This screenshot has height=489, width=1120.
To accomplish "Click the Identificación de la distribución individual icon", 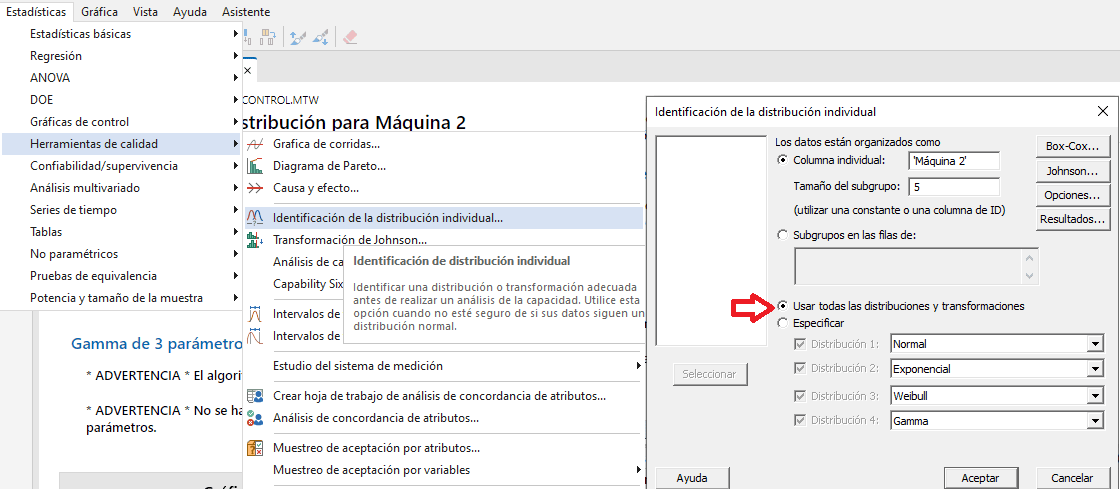I will [255, 217].
